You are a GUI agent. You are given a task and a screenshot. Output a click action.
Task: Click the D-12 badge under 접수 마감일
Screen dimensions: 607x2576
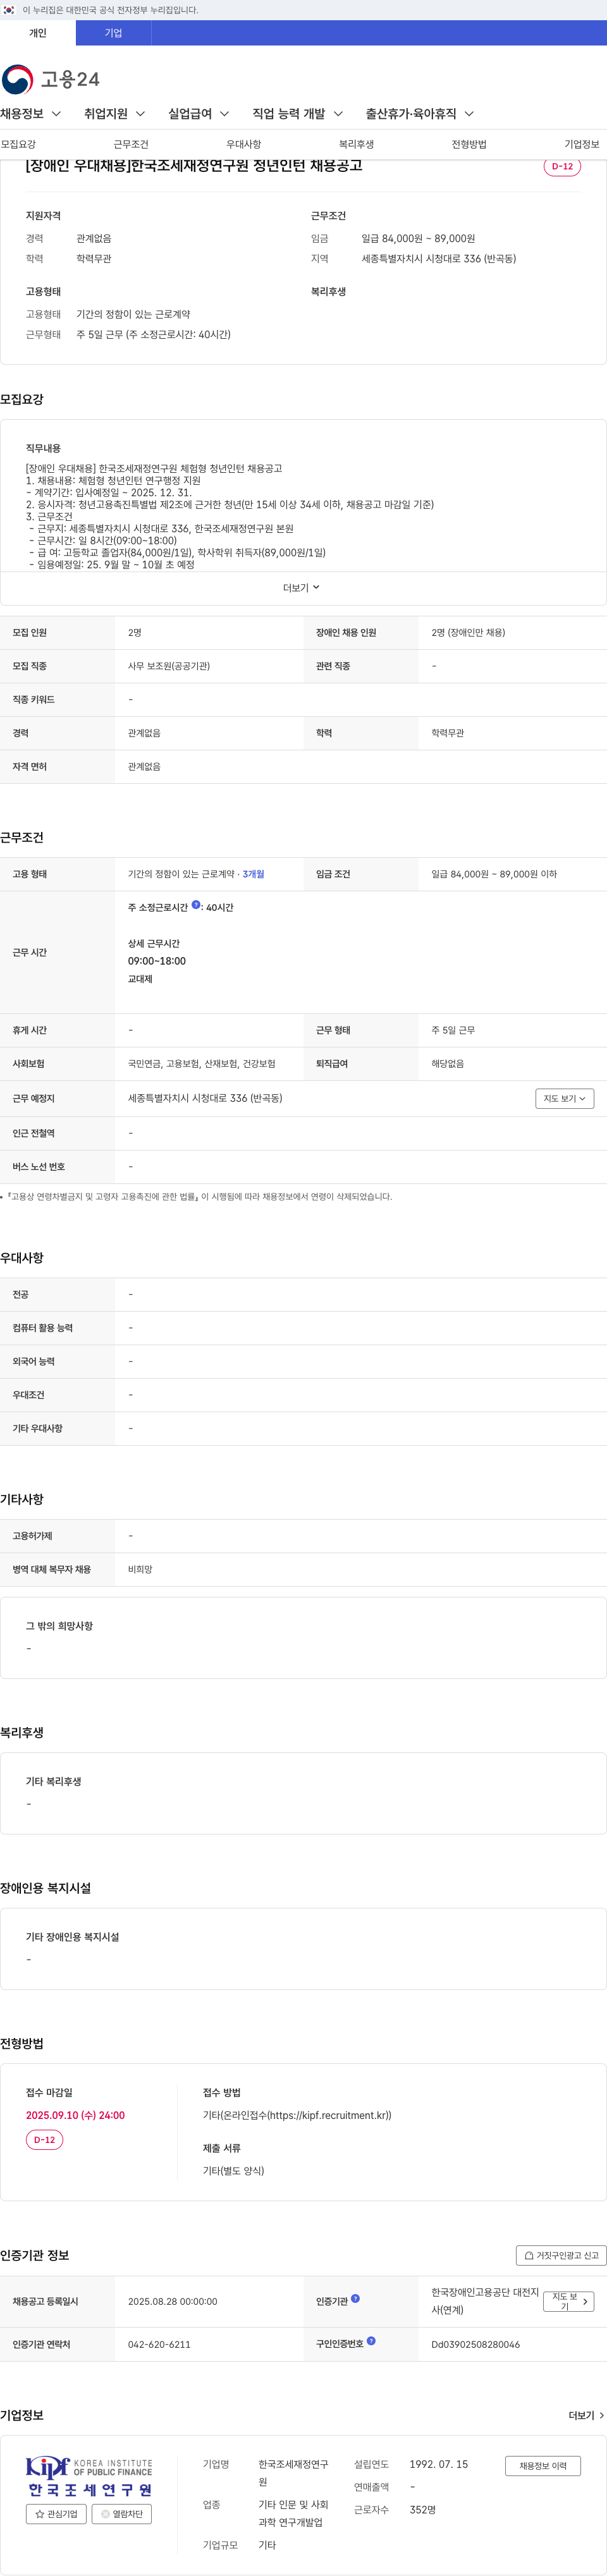coord(44,2140)
